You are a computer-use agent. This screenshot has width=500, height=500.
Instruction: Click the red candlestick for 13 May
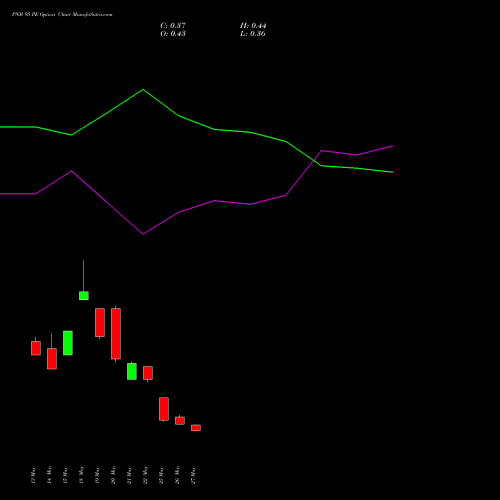point(36,348)
